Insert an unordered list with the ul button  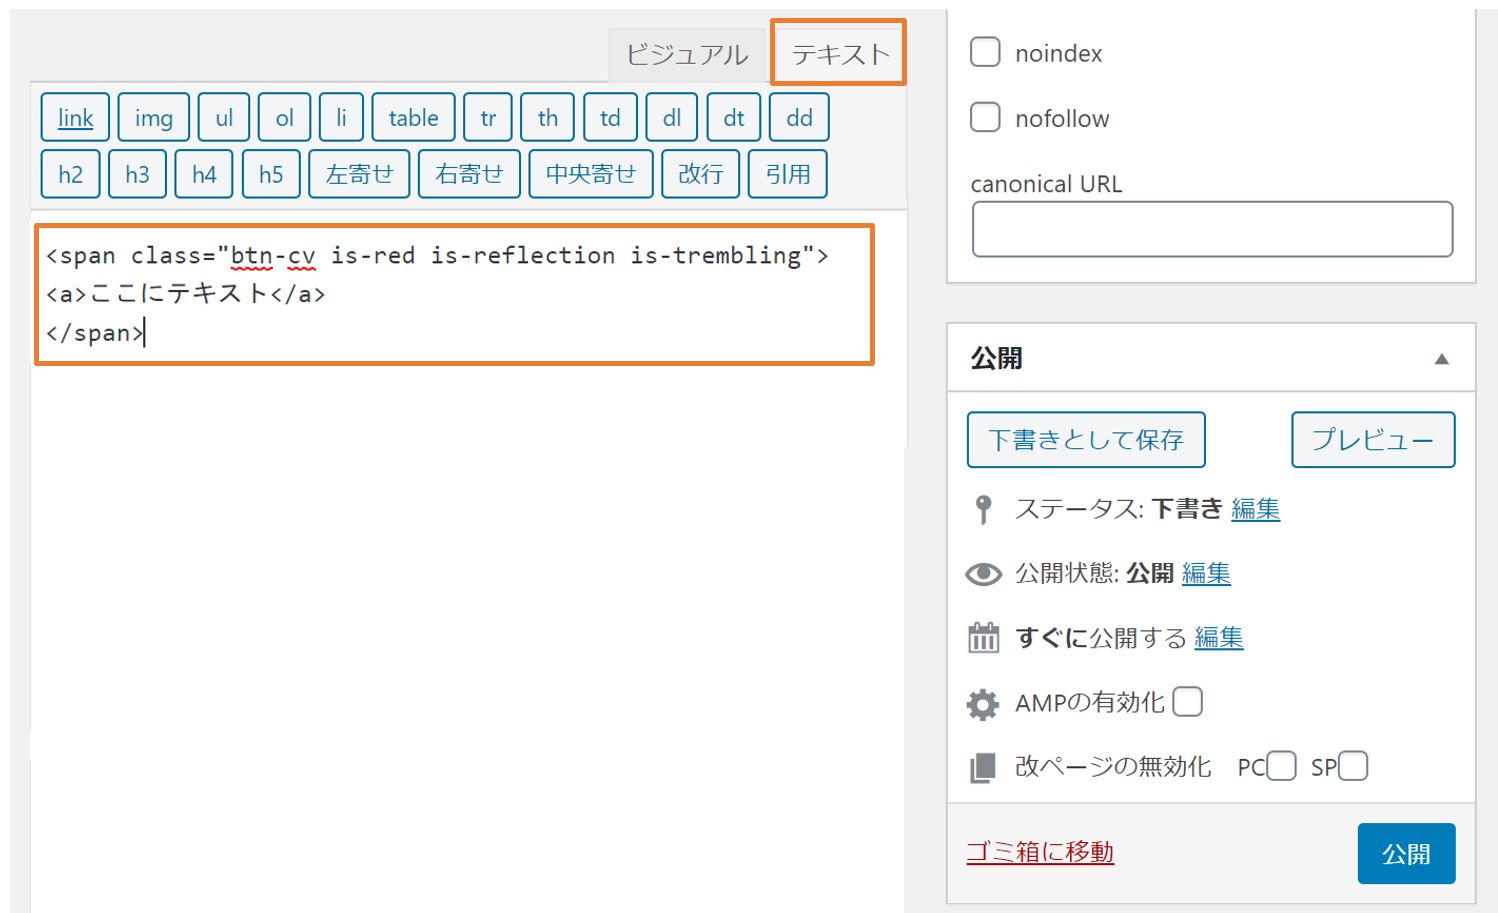(x=223, y=117)
